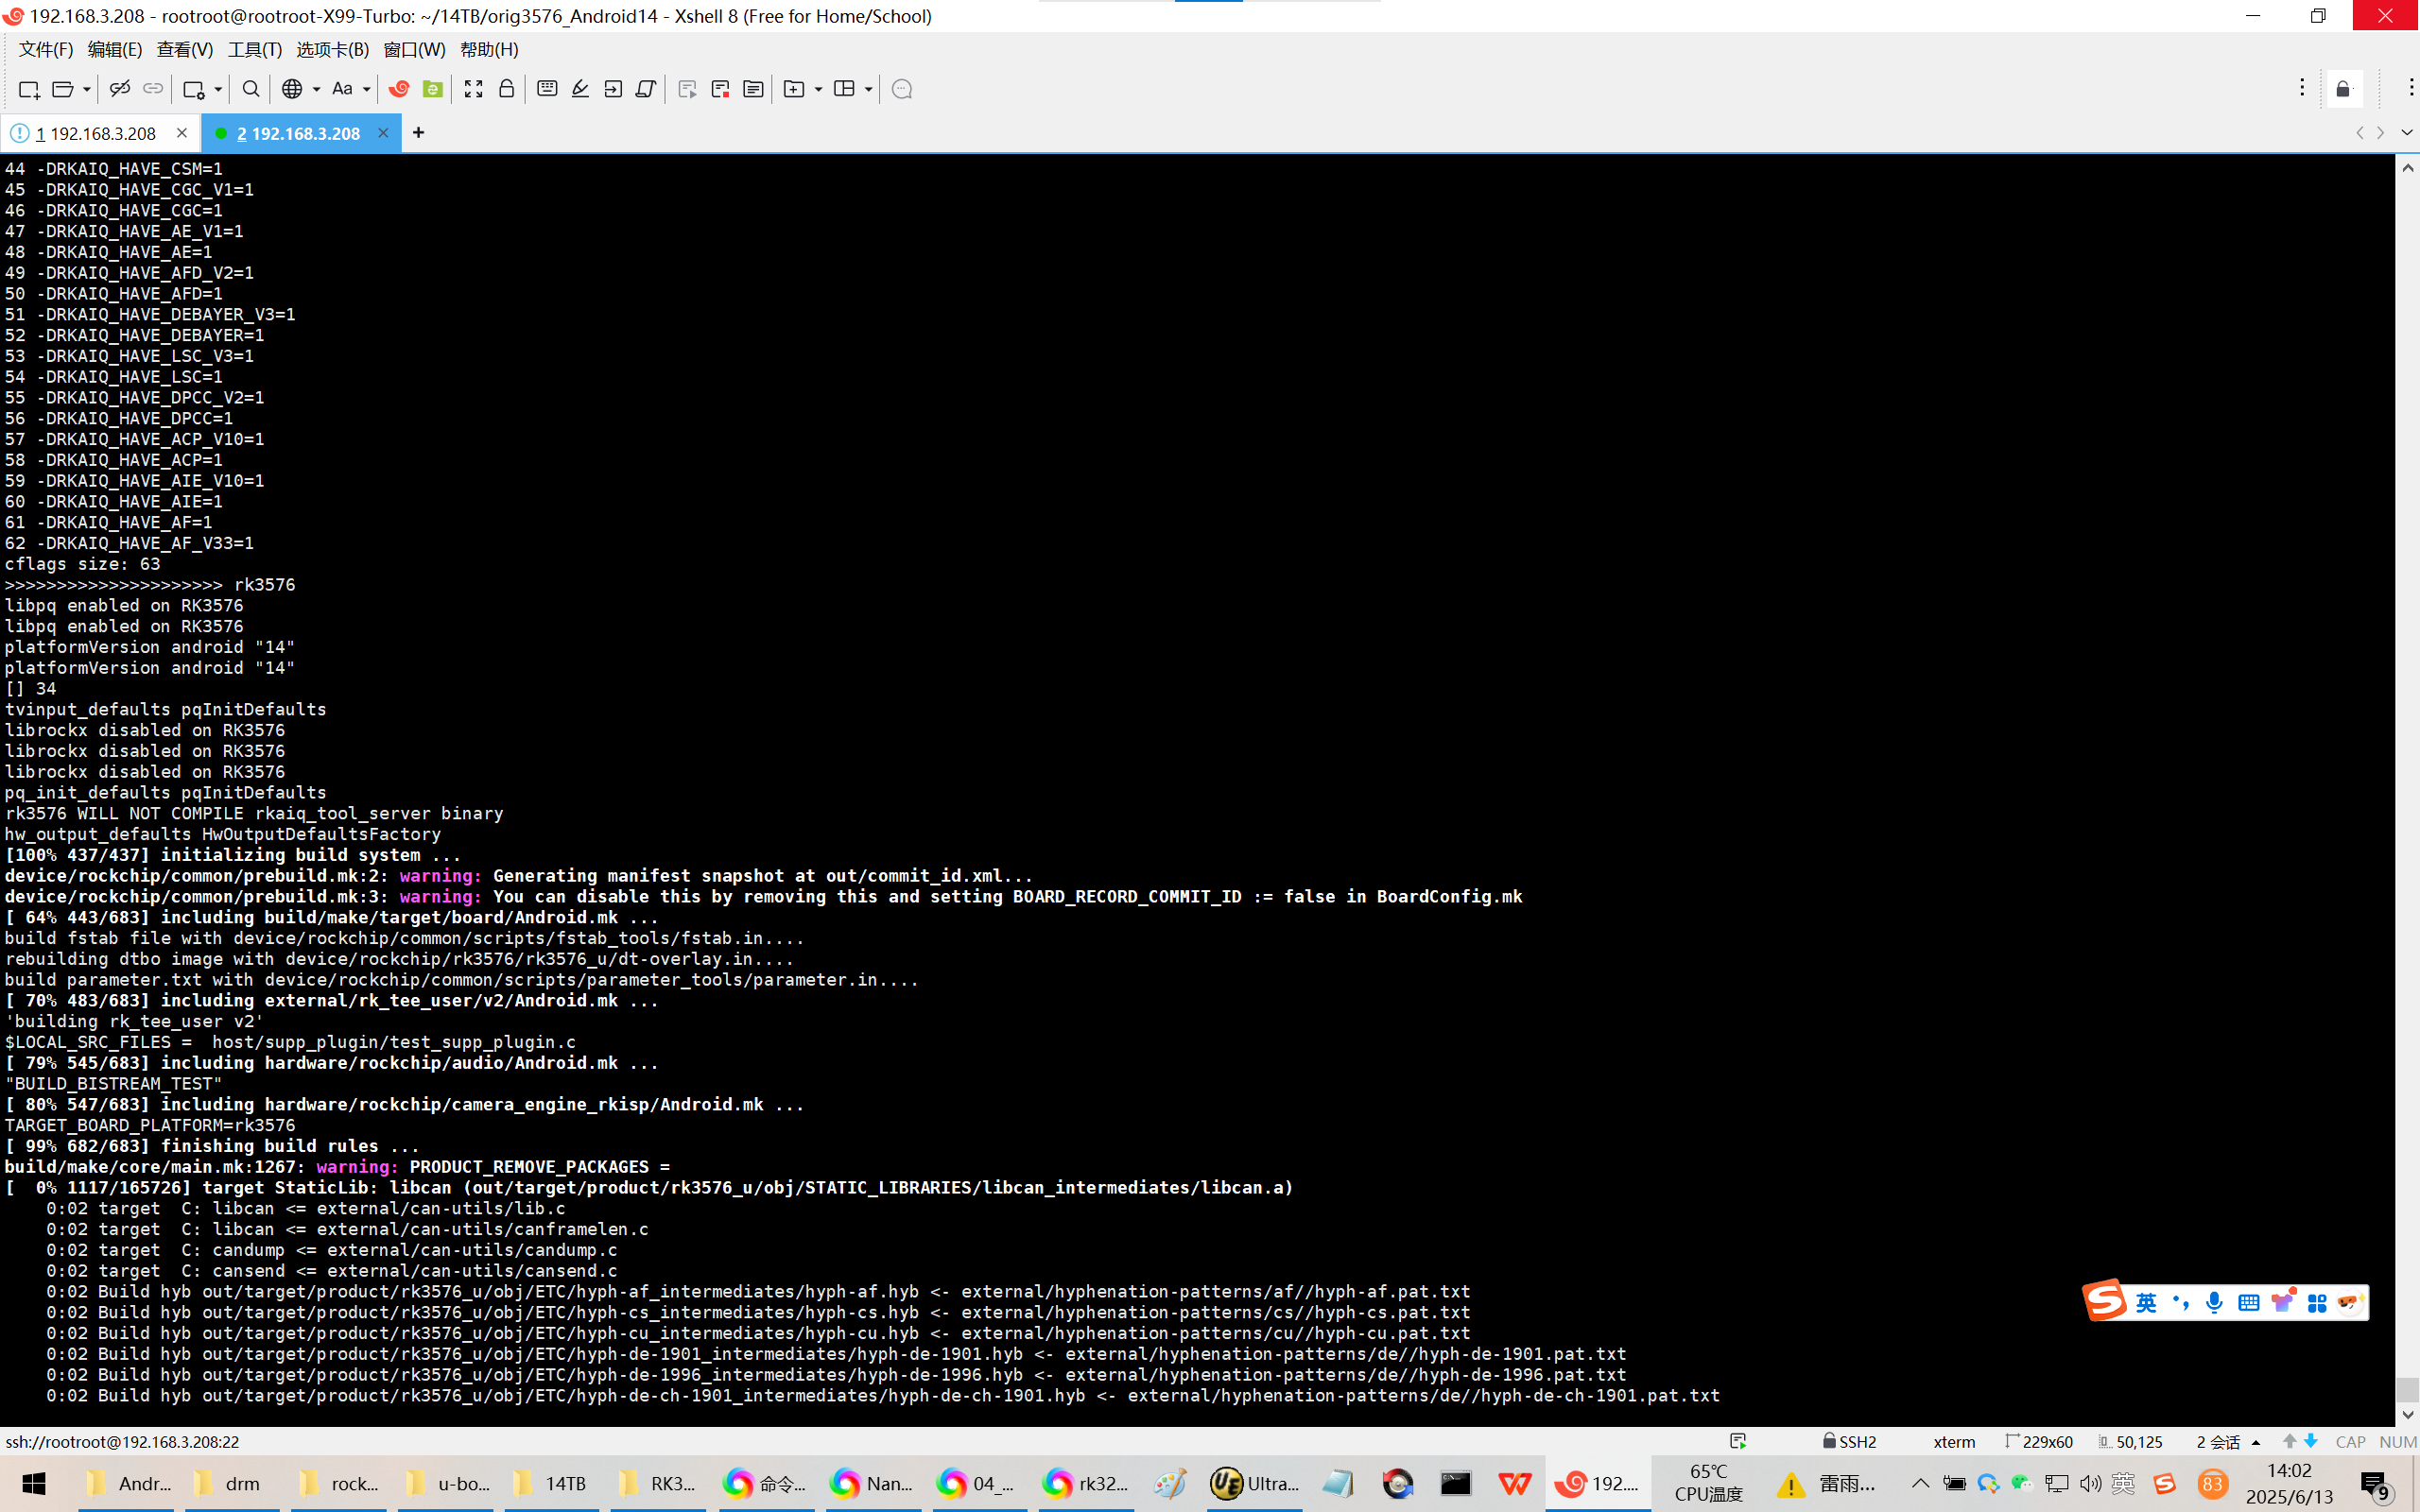
Task: Close the active tab 2 192.168.3.208
Action: coord(383,133)
